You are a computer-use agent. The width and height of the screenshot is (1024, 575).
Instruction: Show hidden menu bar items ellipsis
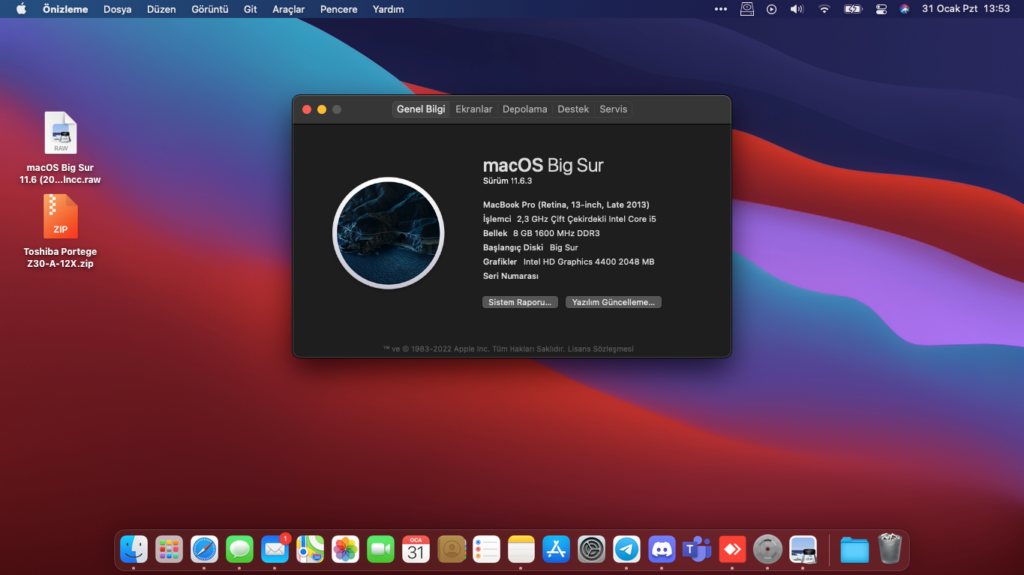click(720, 9)
